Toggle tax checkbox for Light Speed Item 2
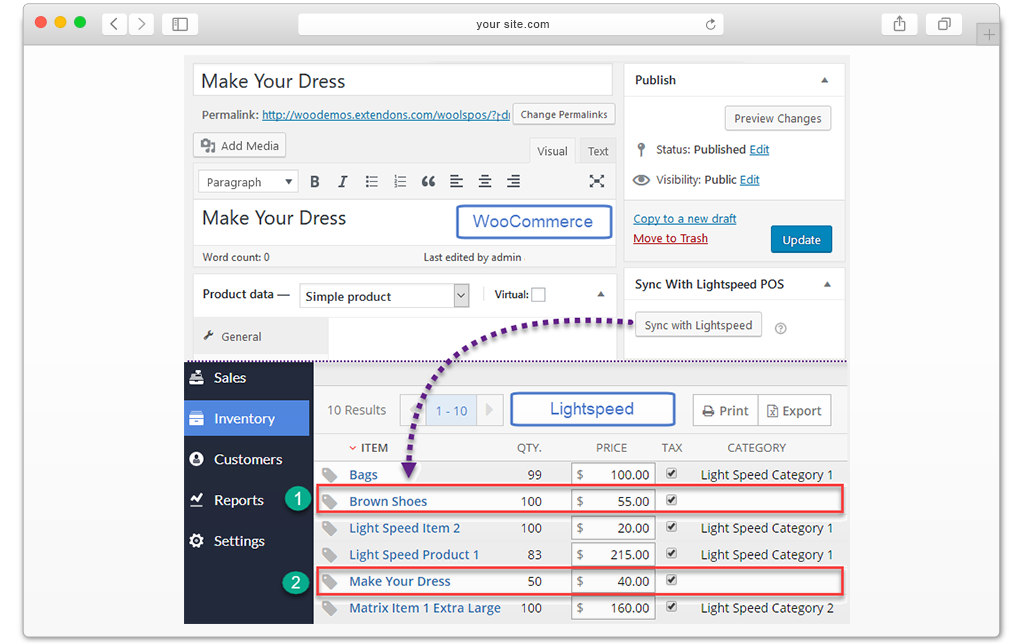Image resolution: width=1024 pixels, height=643 pixels. tap(671, 527)
